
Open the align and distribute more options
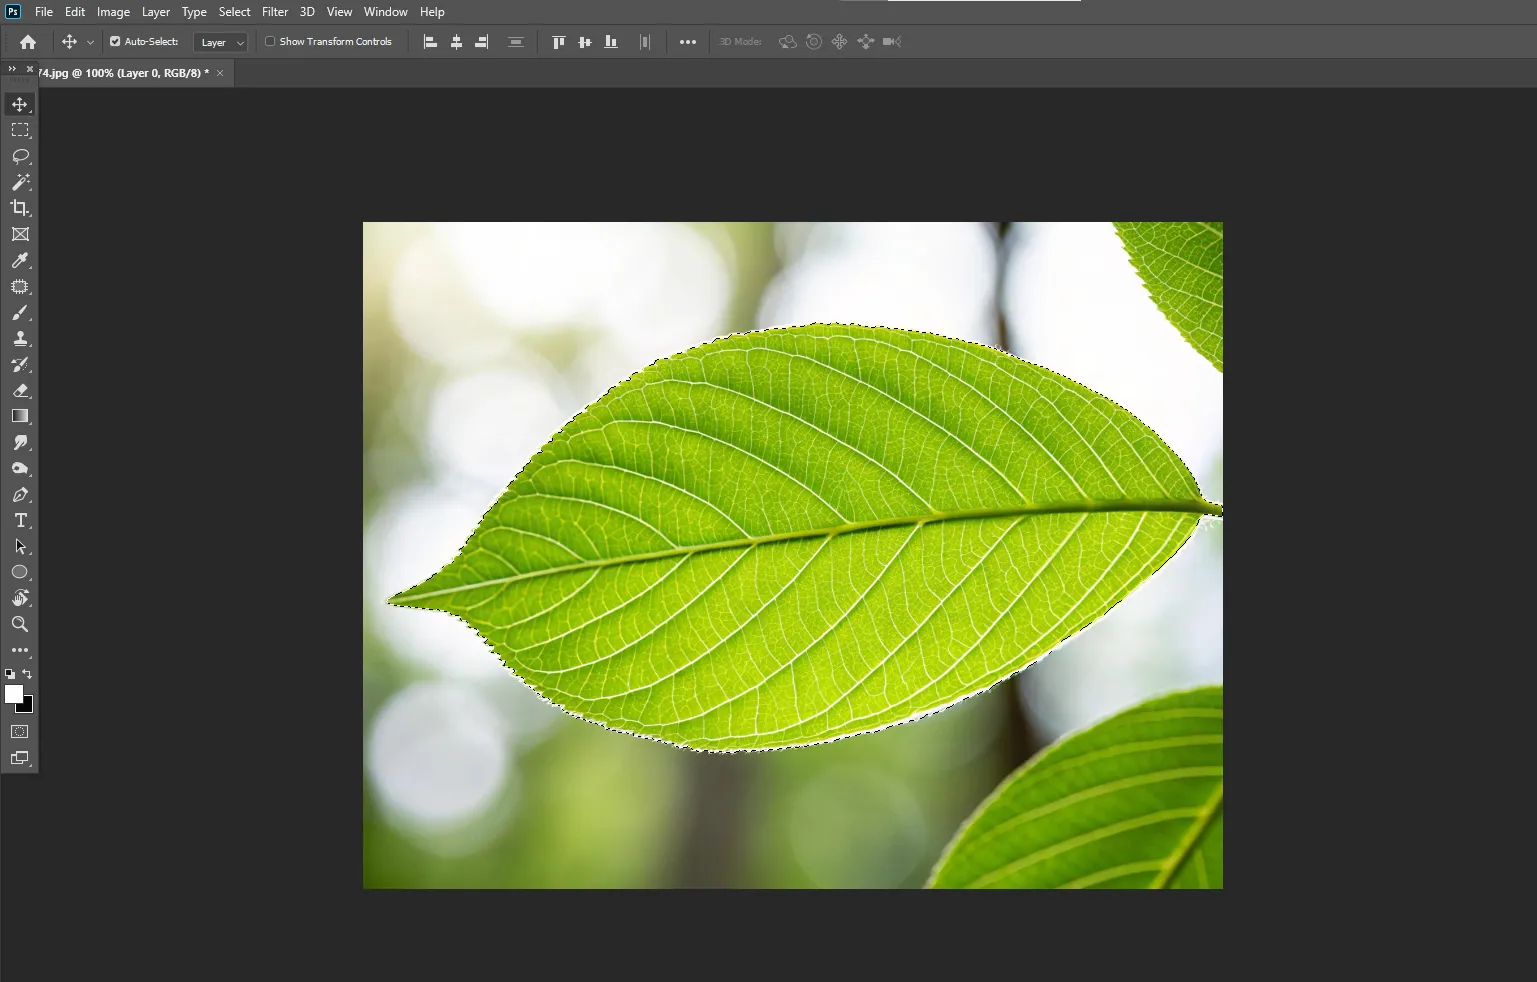pos(688,42)
